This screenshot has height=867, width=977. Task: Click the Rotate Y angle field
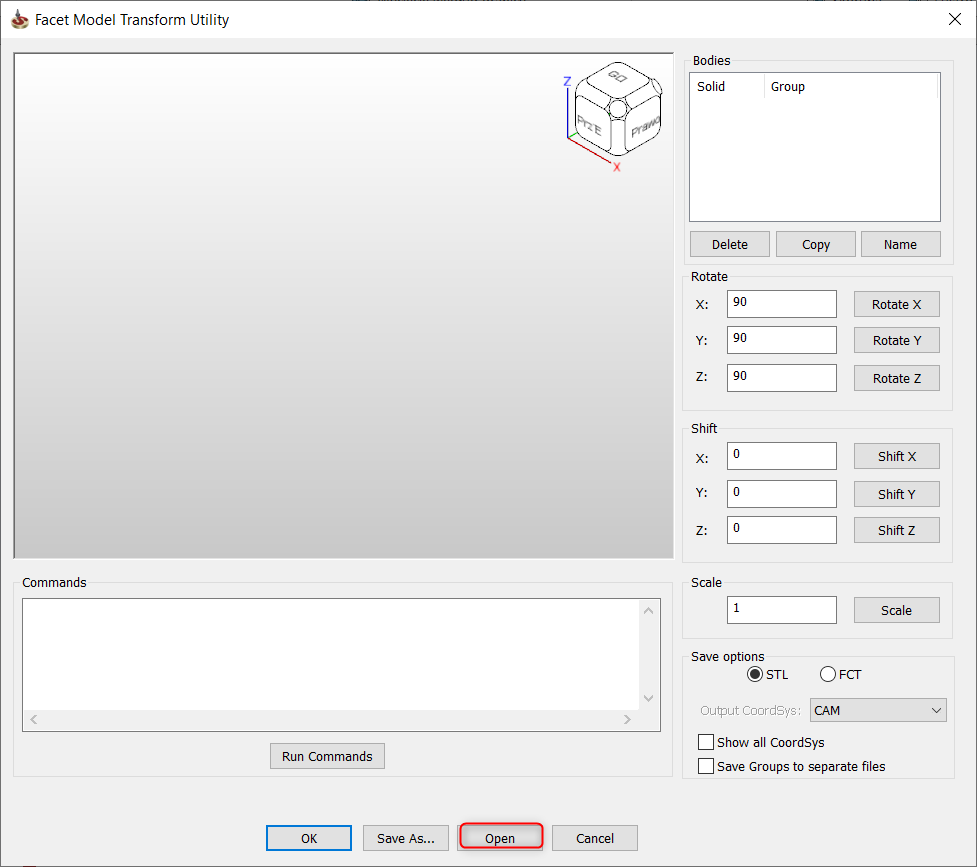(x=781, y=340)
